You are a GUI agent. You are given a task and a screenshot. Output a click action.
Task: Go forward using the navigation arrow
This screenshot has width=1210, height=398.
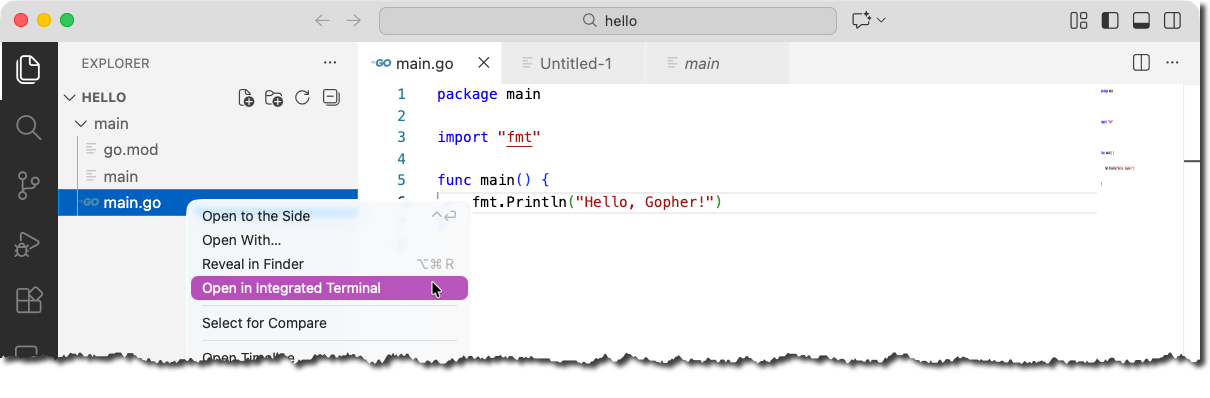[353, 20]
